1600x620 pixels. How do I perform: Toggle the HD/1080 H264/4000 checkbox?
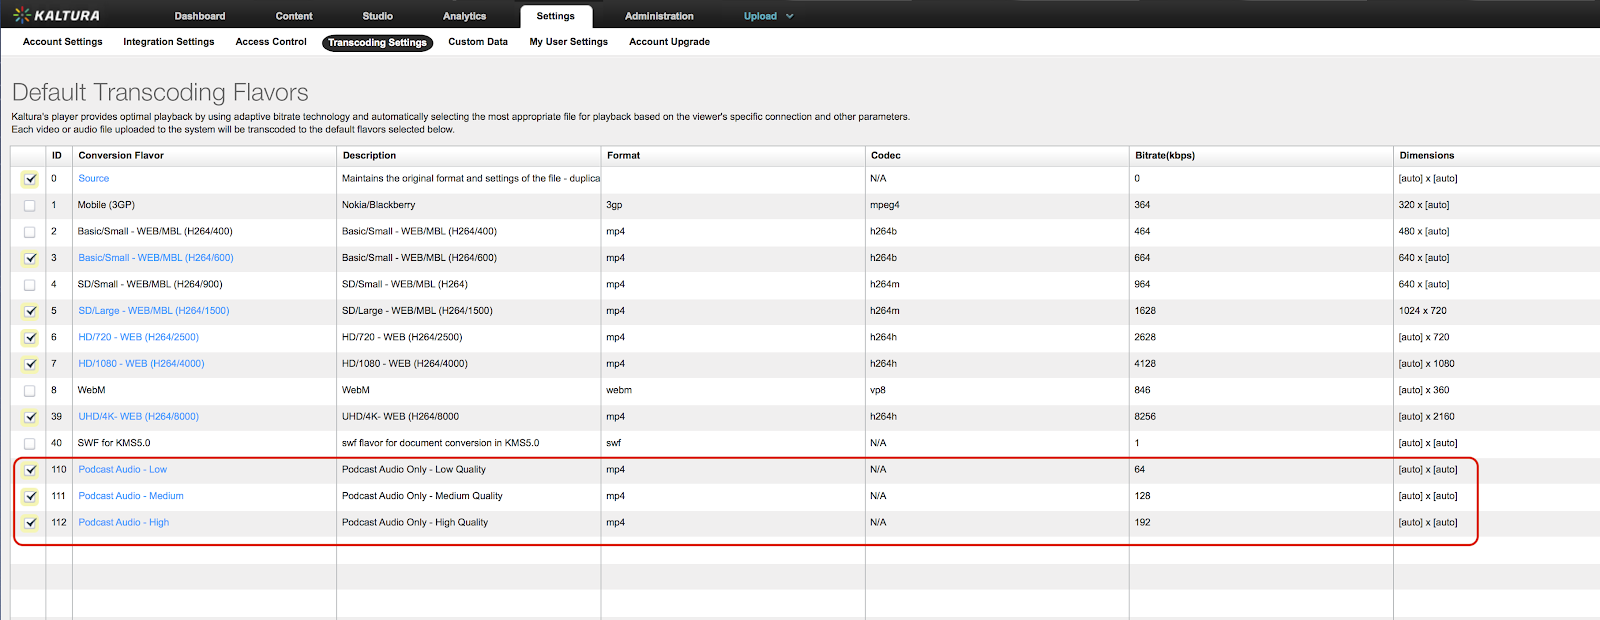click(30, 364)
